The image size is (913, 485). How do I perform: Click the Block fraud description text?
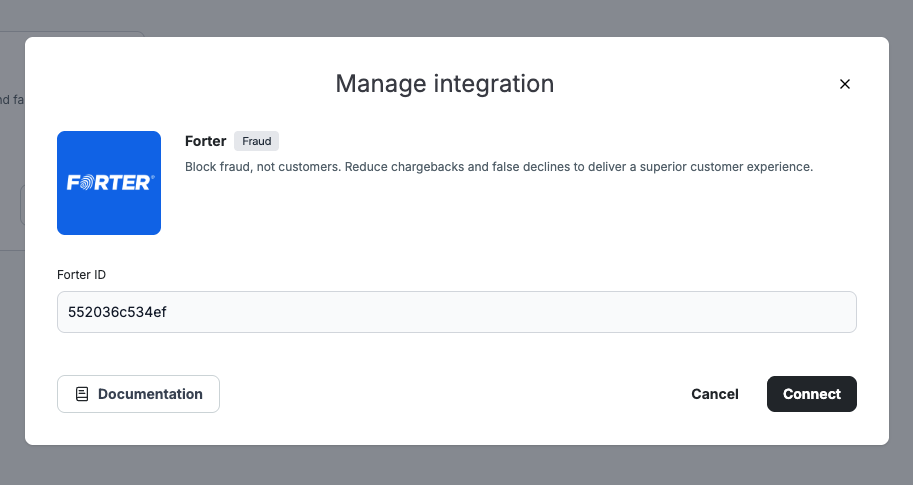pos(498,167)
